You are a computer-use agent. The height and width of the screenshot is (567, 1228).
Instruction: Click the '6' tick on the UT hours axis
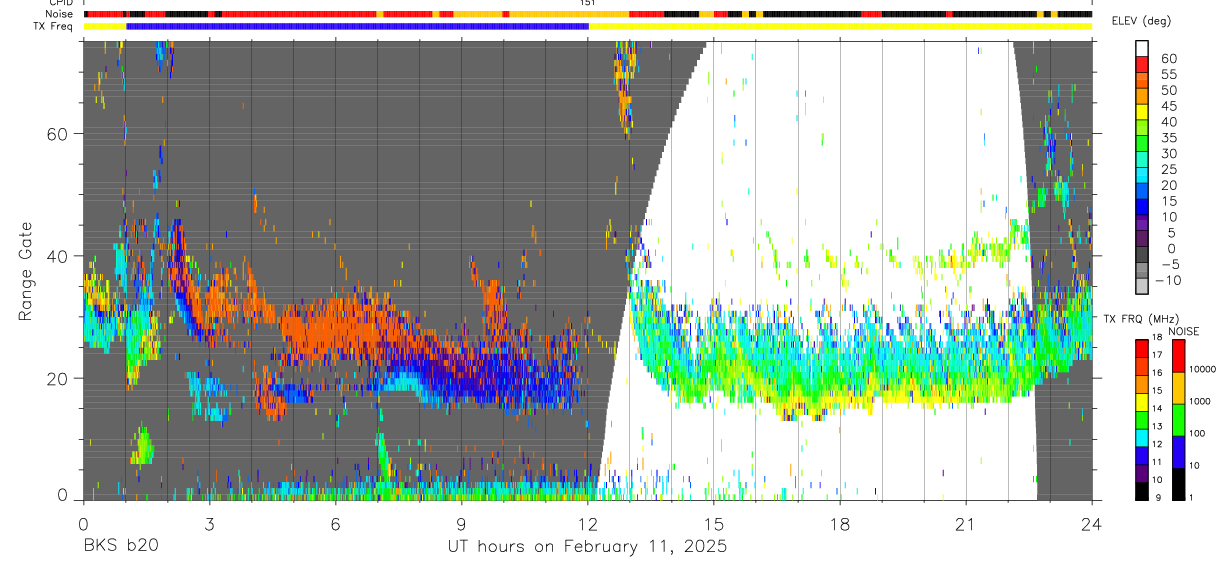[335, 523]
